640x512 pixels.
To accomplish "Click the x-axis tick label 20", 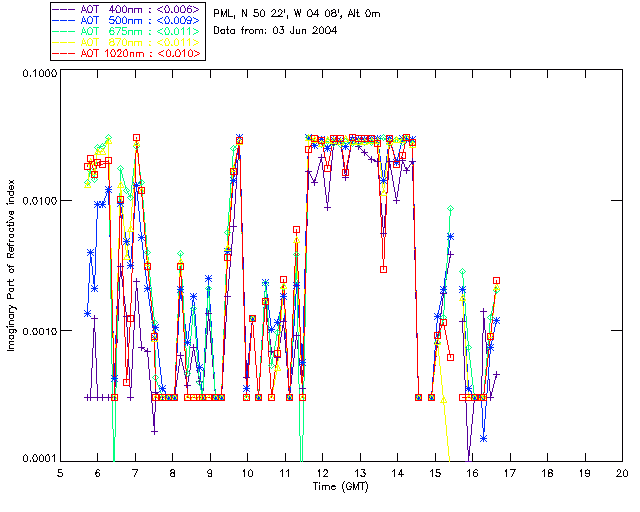I will (621, 472).
